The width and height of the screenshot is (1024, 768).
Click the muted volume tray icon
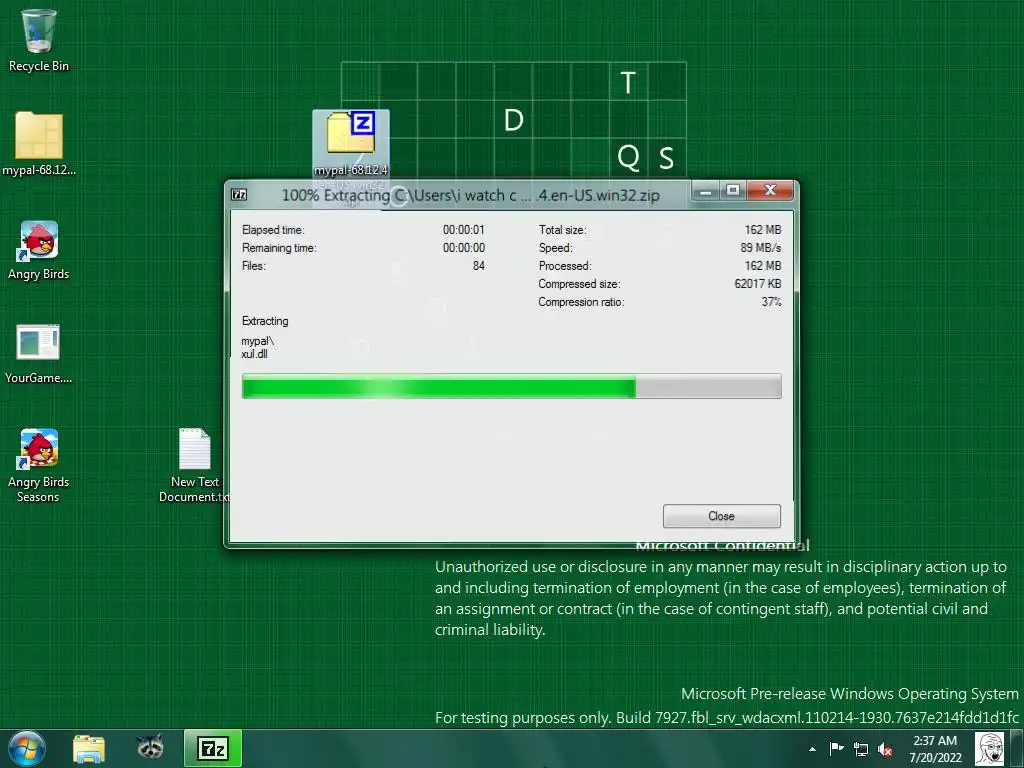pos(885,750)
